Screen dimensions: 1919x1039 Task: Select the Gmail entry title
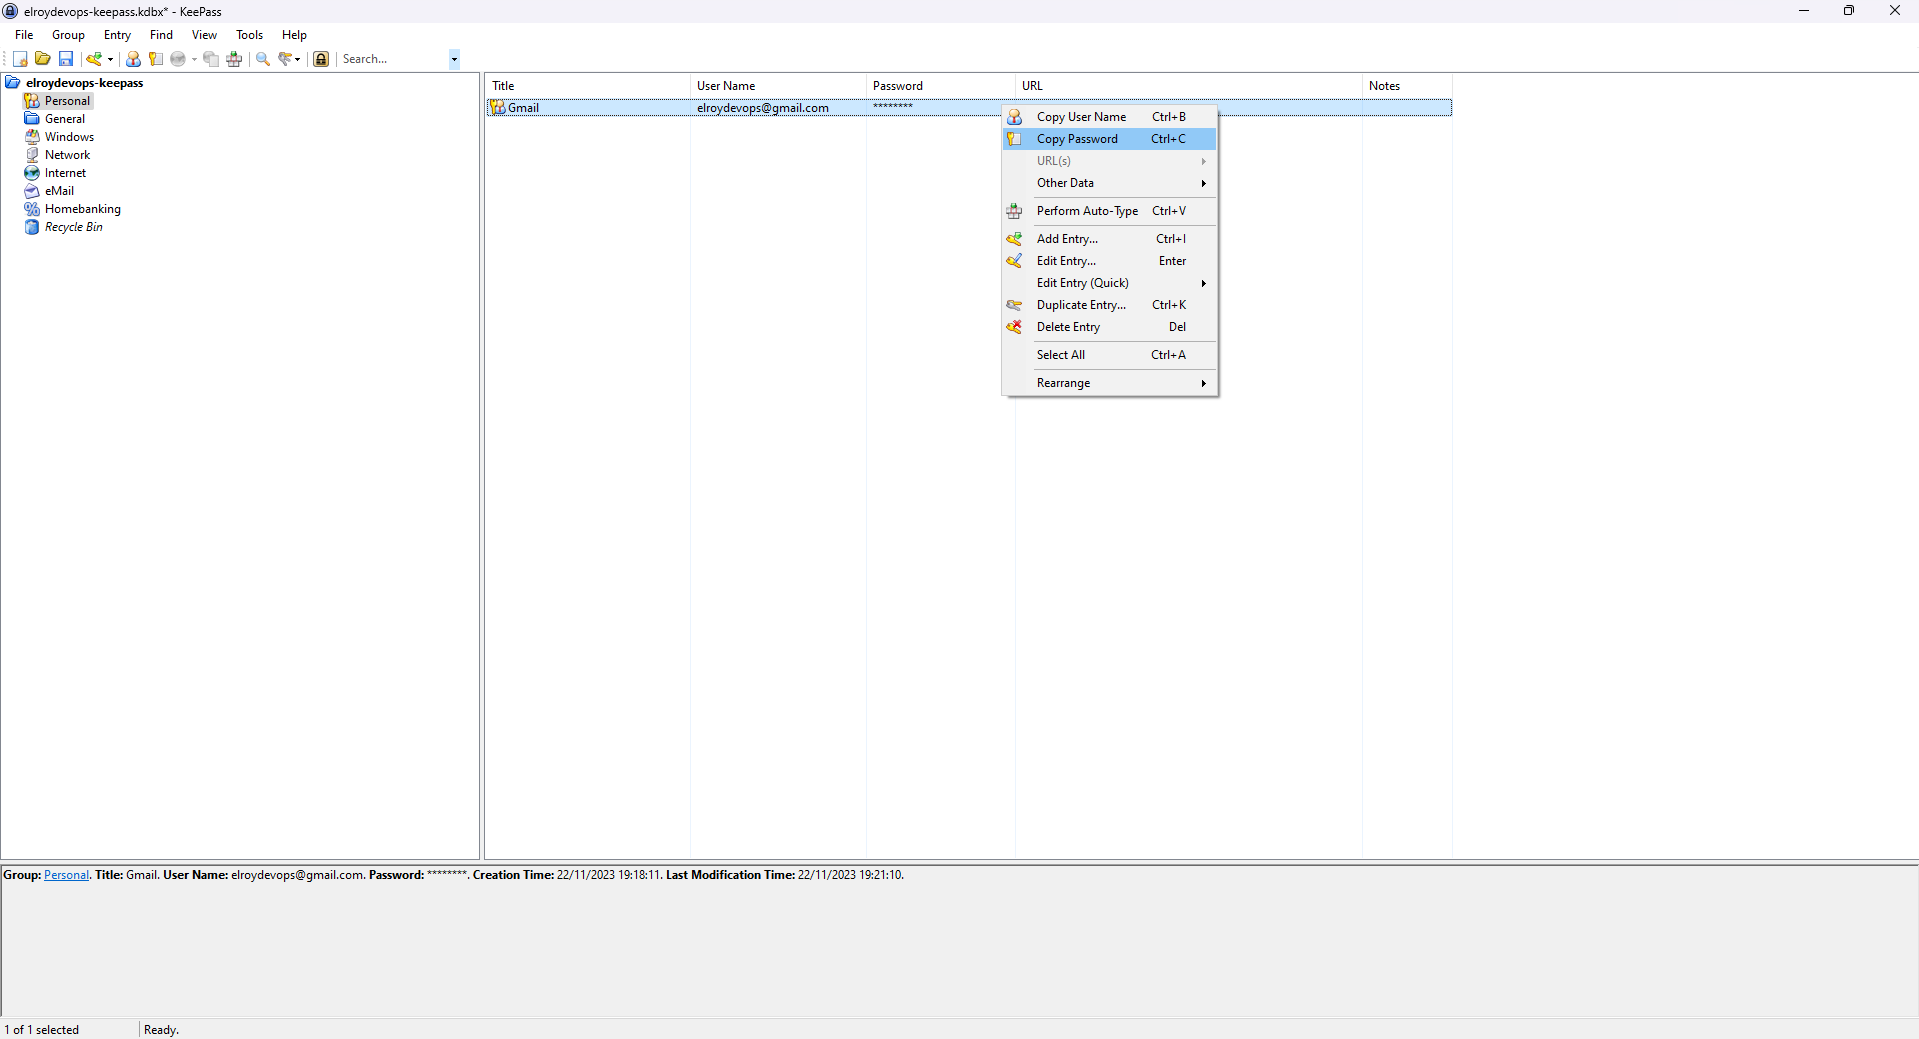click(523, 108)
